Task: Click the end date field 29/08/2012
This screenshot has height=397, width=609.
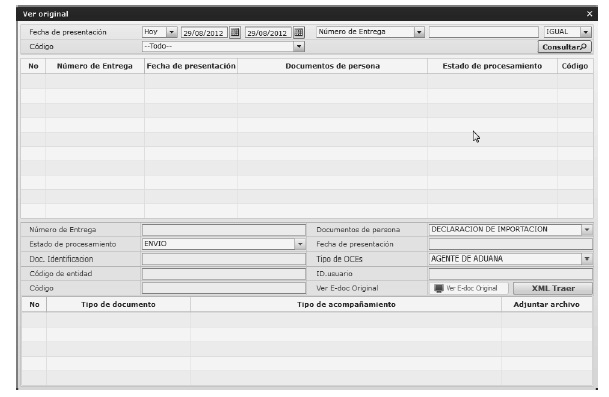Action: coord(268,33)
